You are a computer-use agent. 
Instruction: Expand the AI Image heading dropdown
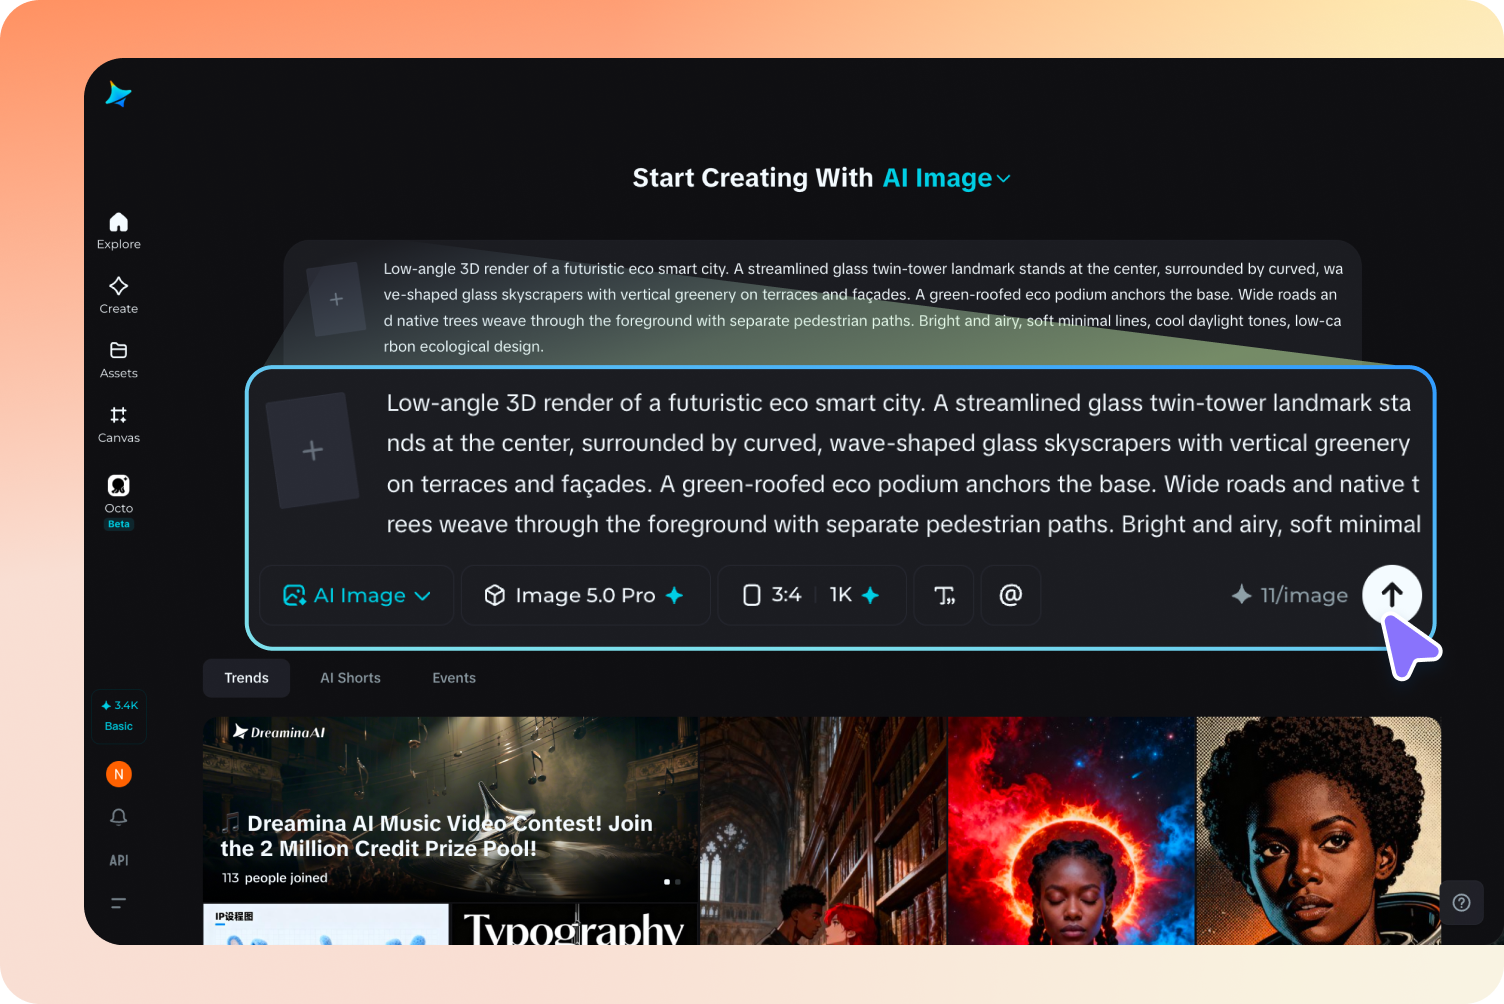point(946,178)
